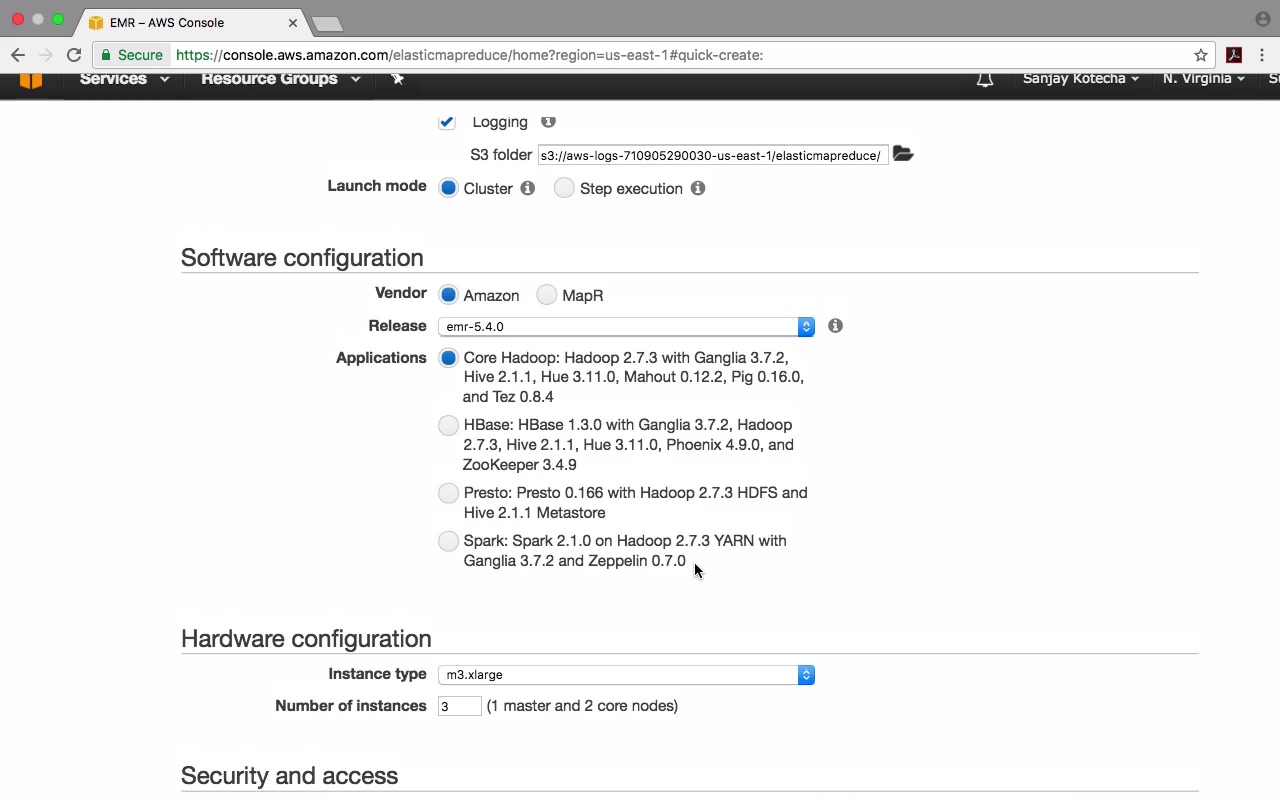Click the Applications label

(x=381, y=358)
